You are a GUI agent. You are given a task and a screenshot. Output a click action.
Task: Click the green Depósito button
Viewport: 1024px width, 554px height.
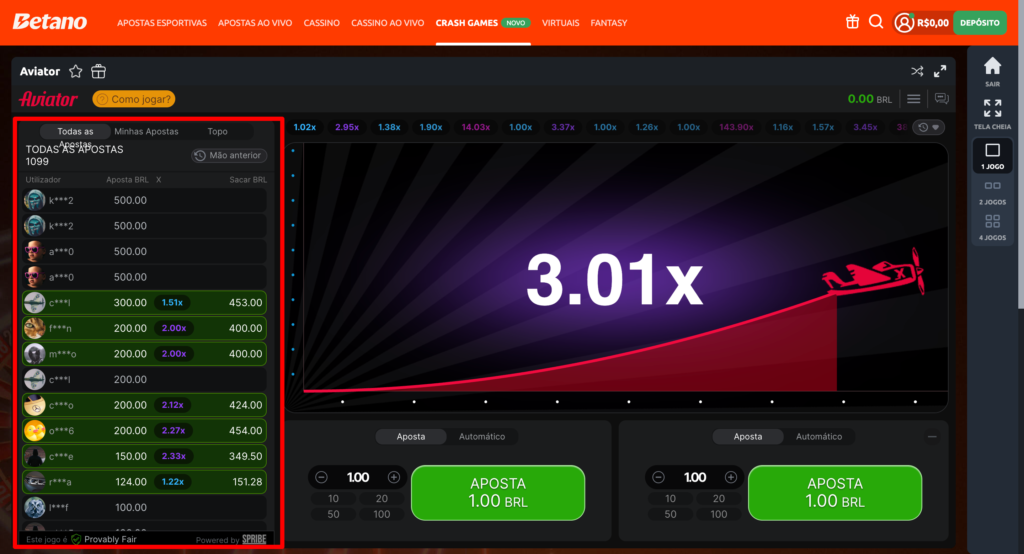click(980, 23)
